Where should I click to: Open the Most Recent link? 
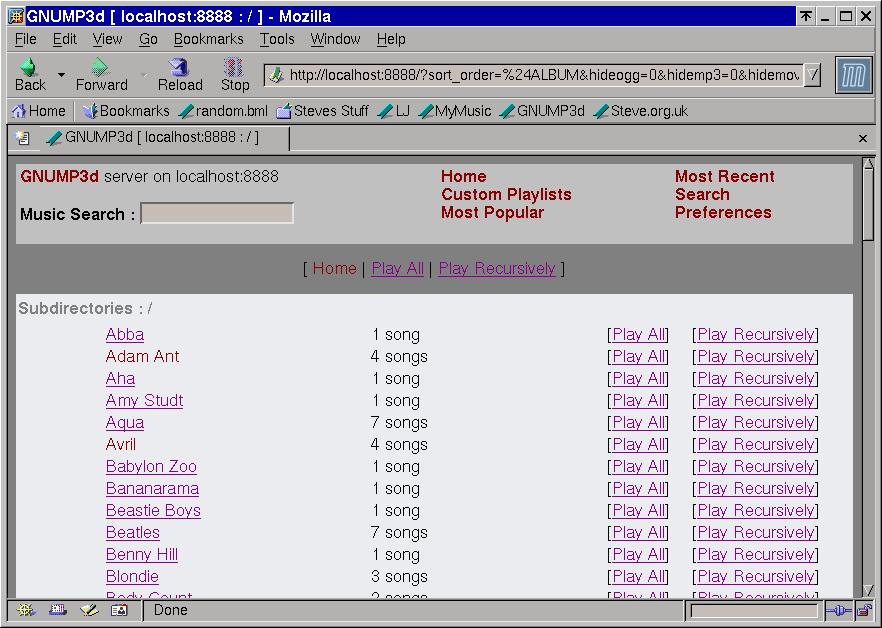pyautogui.click(x=724, y=176)
